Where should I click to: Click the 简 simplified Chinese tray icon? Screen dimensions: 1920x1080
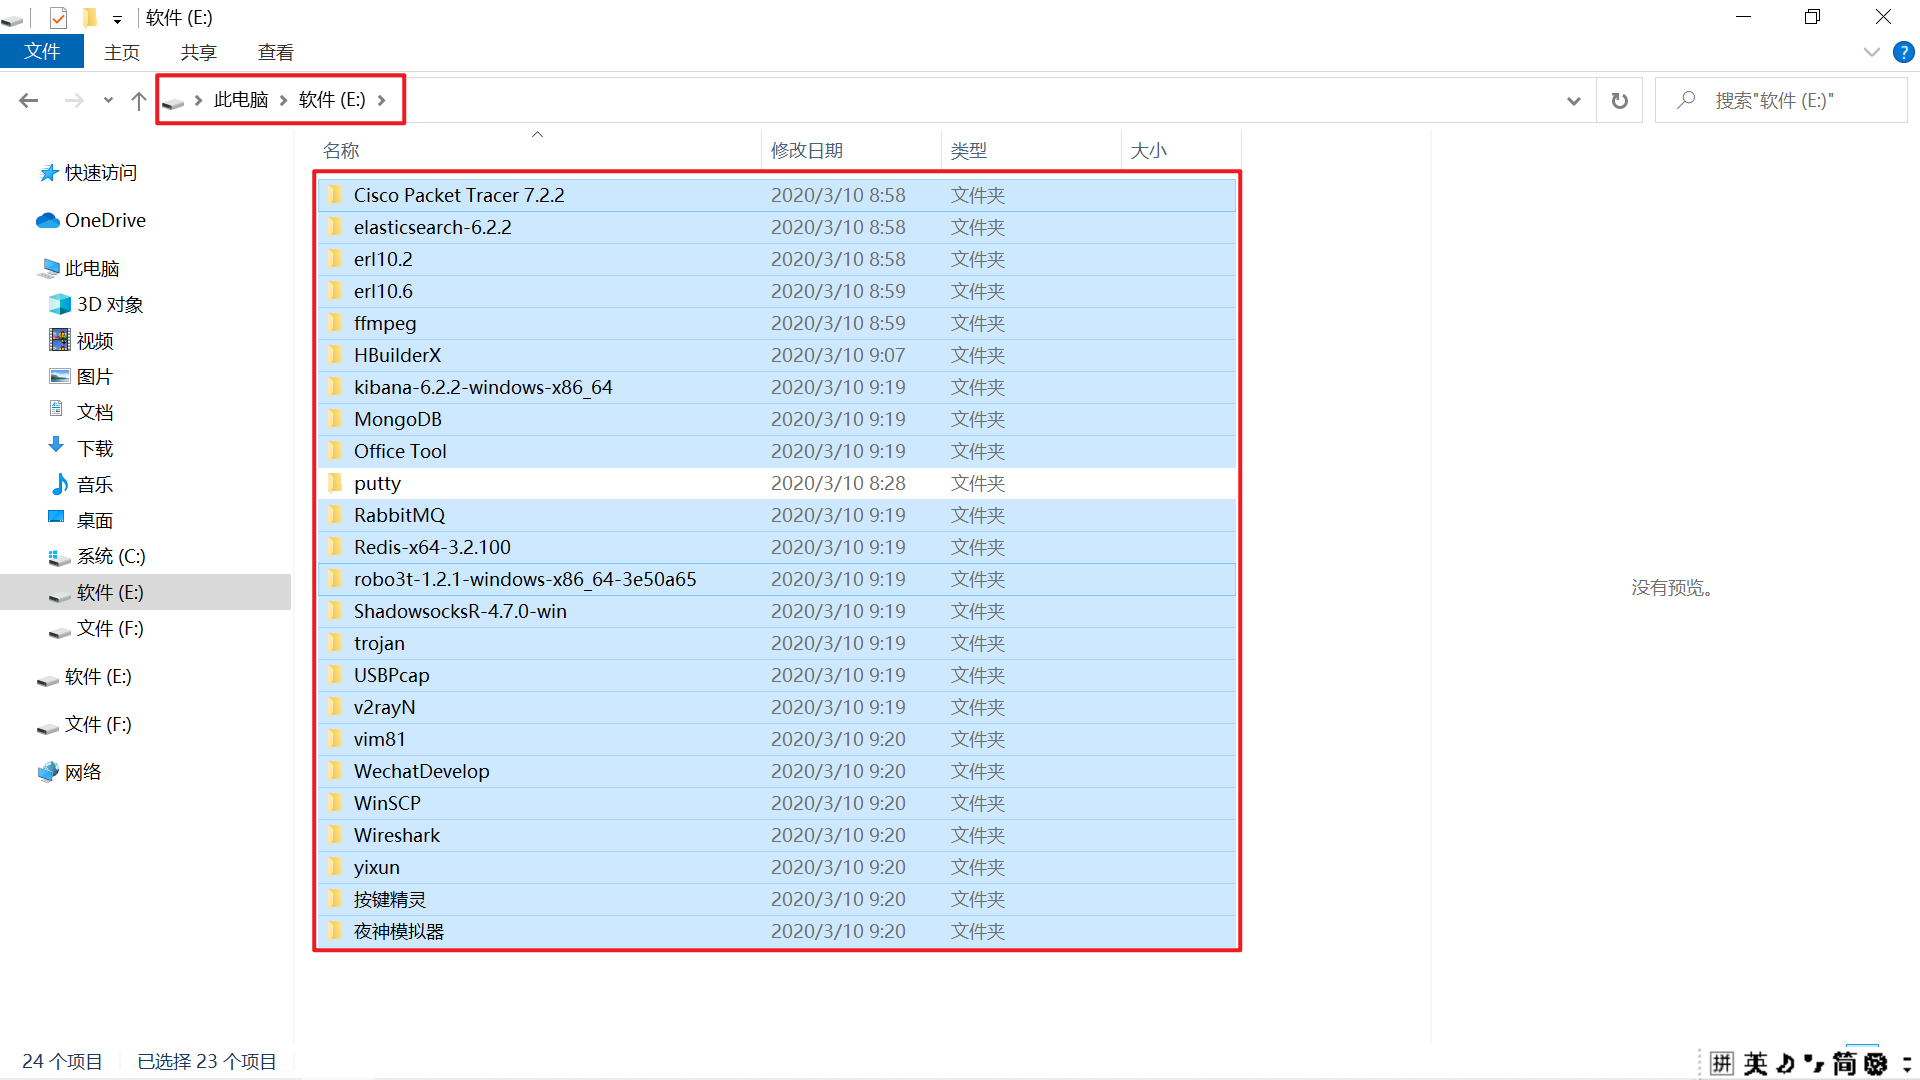tap(1844, 1063)
